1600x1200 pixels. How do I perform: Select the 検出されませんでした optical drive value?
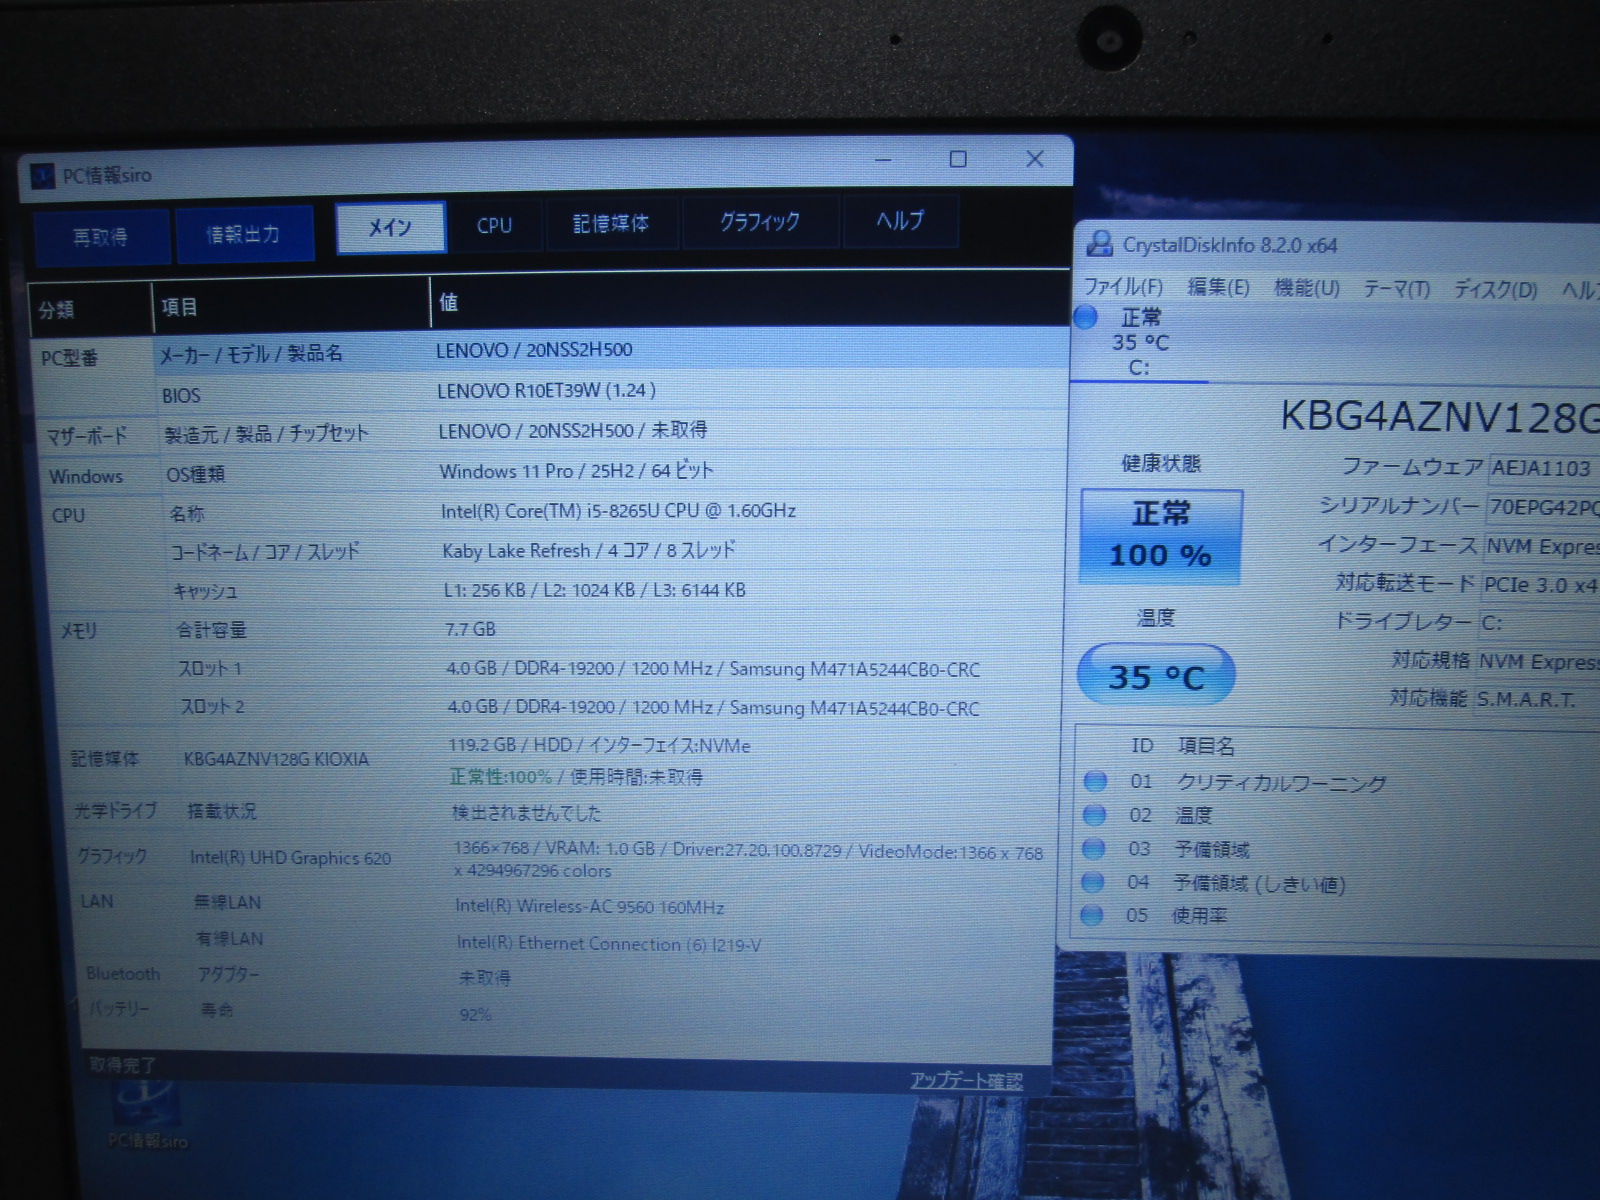[526, 812]
